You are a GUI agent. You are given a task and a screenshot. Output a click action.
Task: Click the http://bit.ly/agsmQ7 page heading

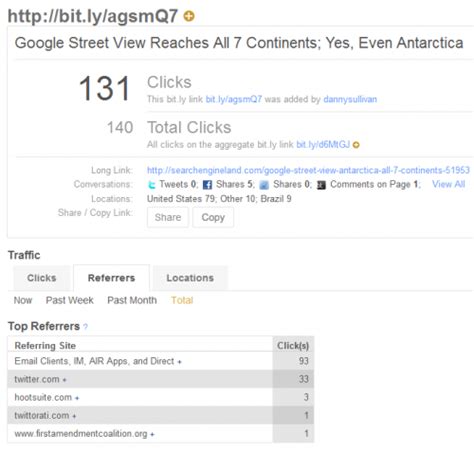click(x=93, y=16)
